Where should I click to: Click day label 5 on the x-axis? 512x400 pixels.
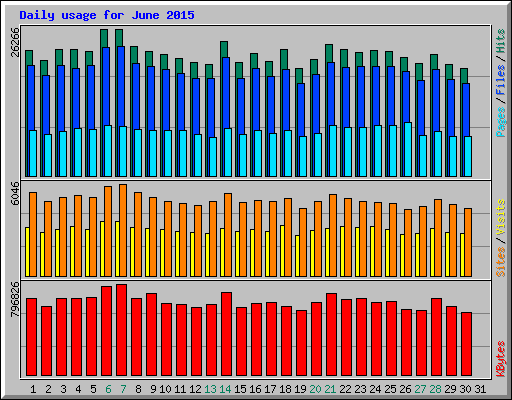pyautogui.click(x=93, y=389)
